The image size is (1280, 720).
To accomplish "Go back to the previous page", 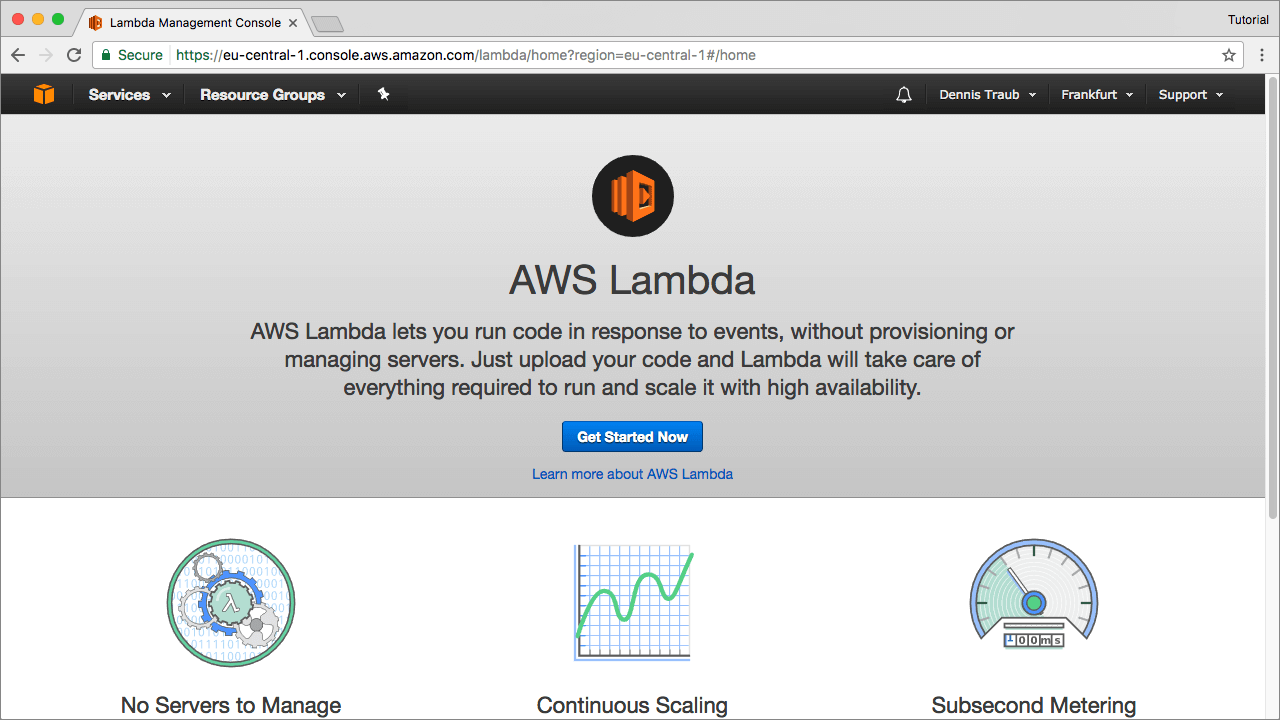I will (x=18, y=55).
